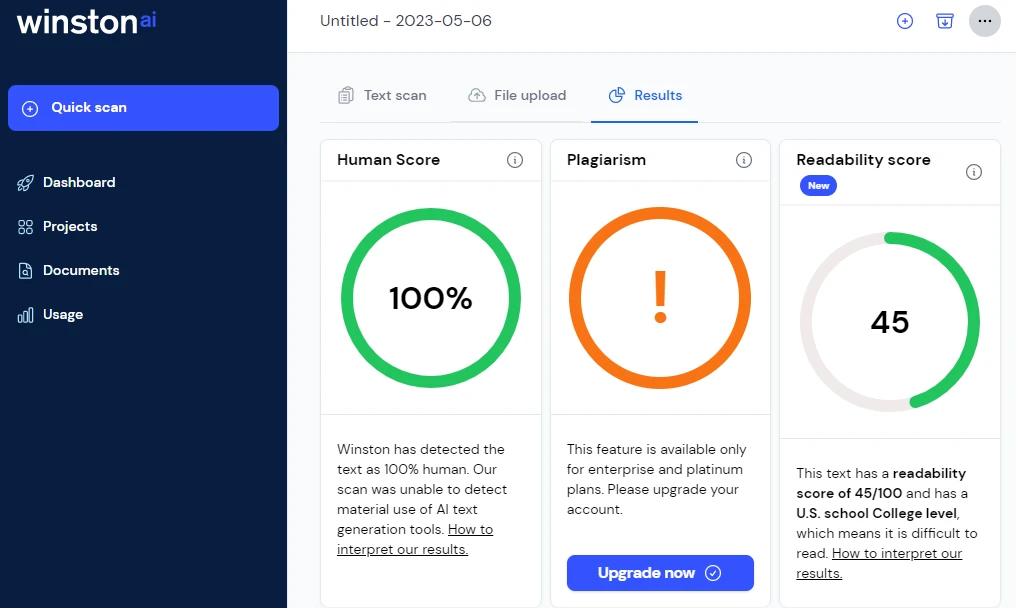Screen dimensions: 1016x608
Task: Open the Projects section
Action: (x=70, y=226)
